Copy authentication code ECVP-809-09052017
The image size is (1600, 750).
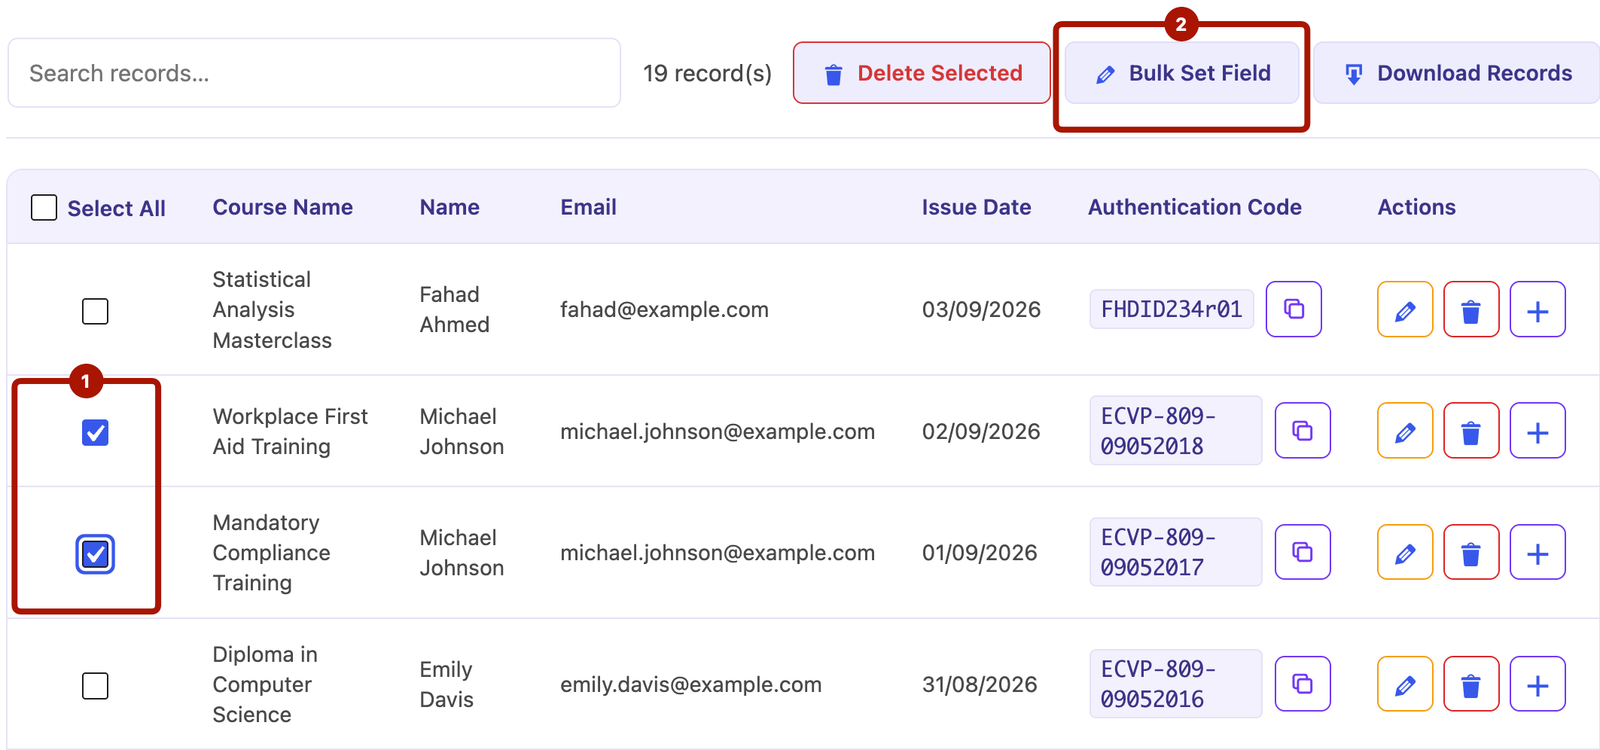(x=1302, y=552)
